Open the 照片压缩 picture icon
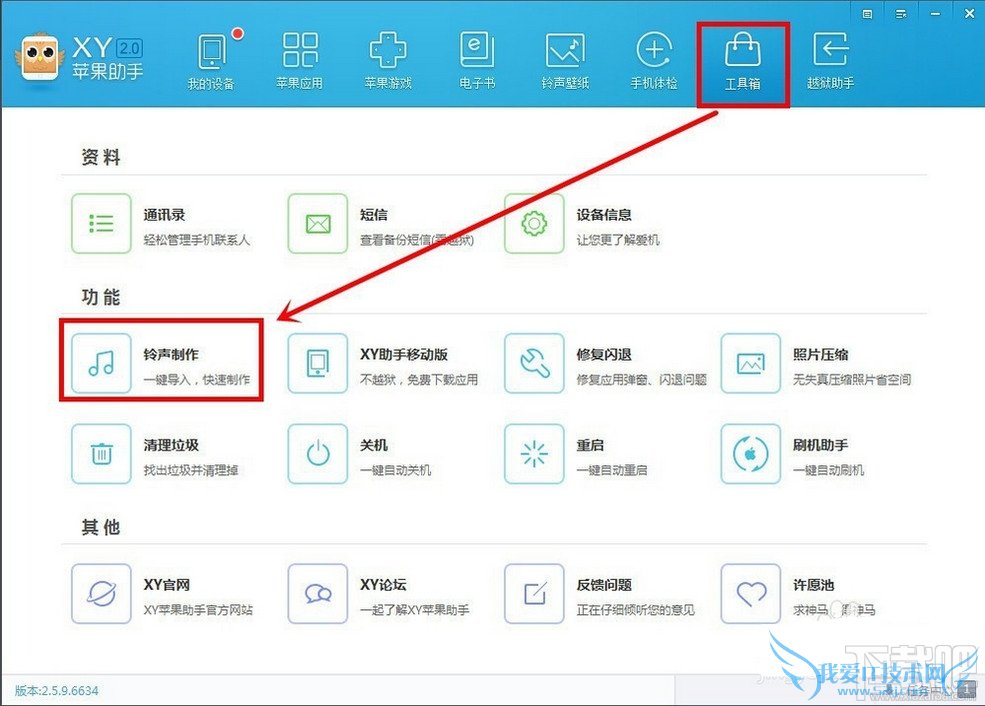The height and width of the screenshot is (706, 985). coord(751,363)
